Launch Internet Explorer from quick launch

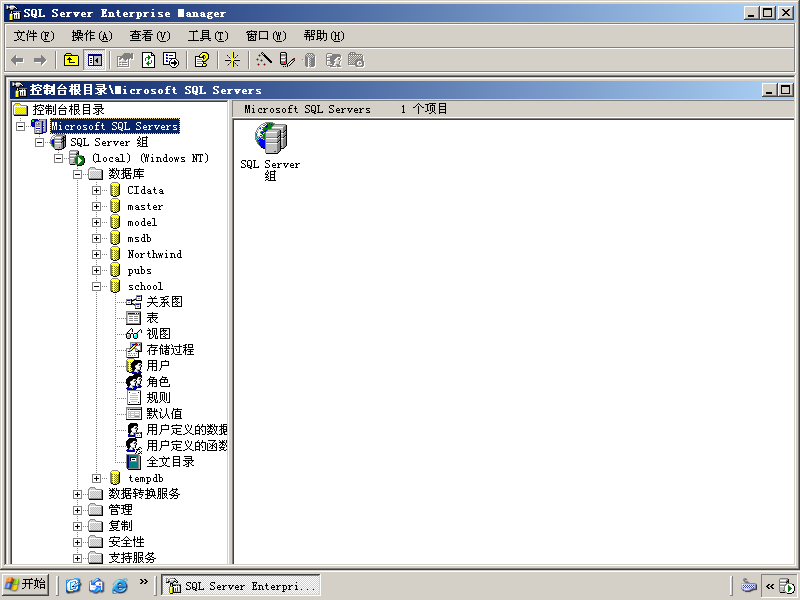[120, 585]
